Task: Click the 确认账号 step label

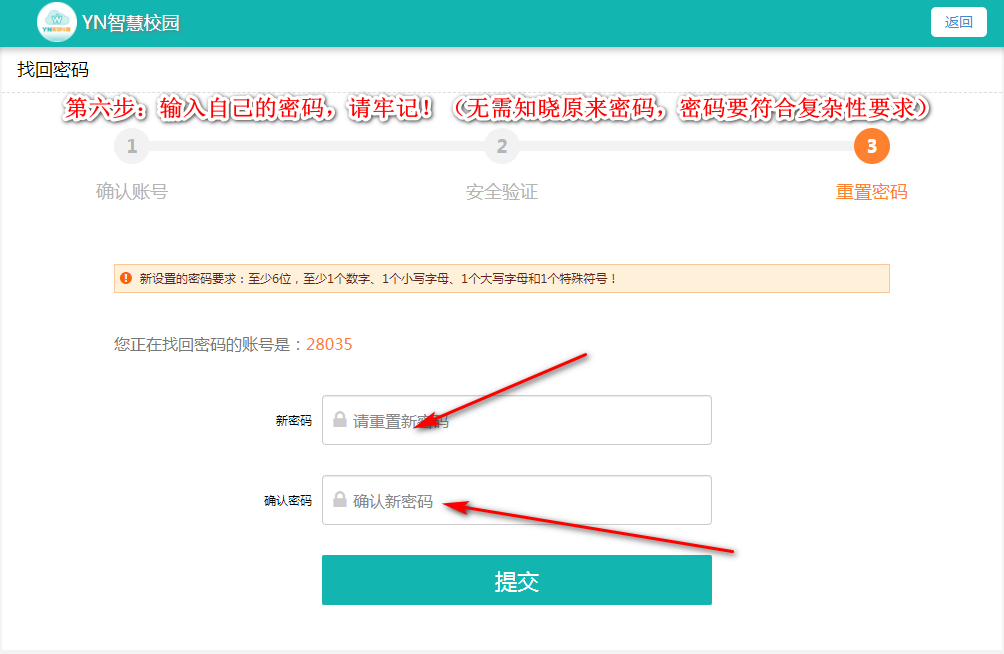Action: 131,192
